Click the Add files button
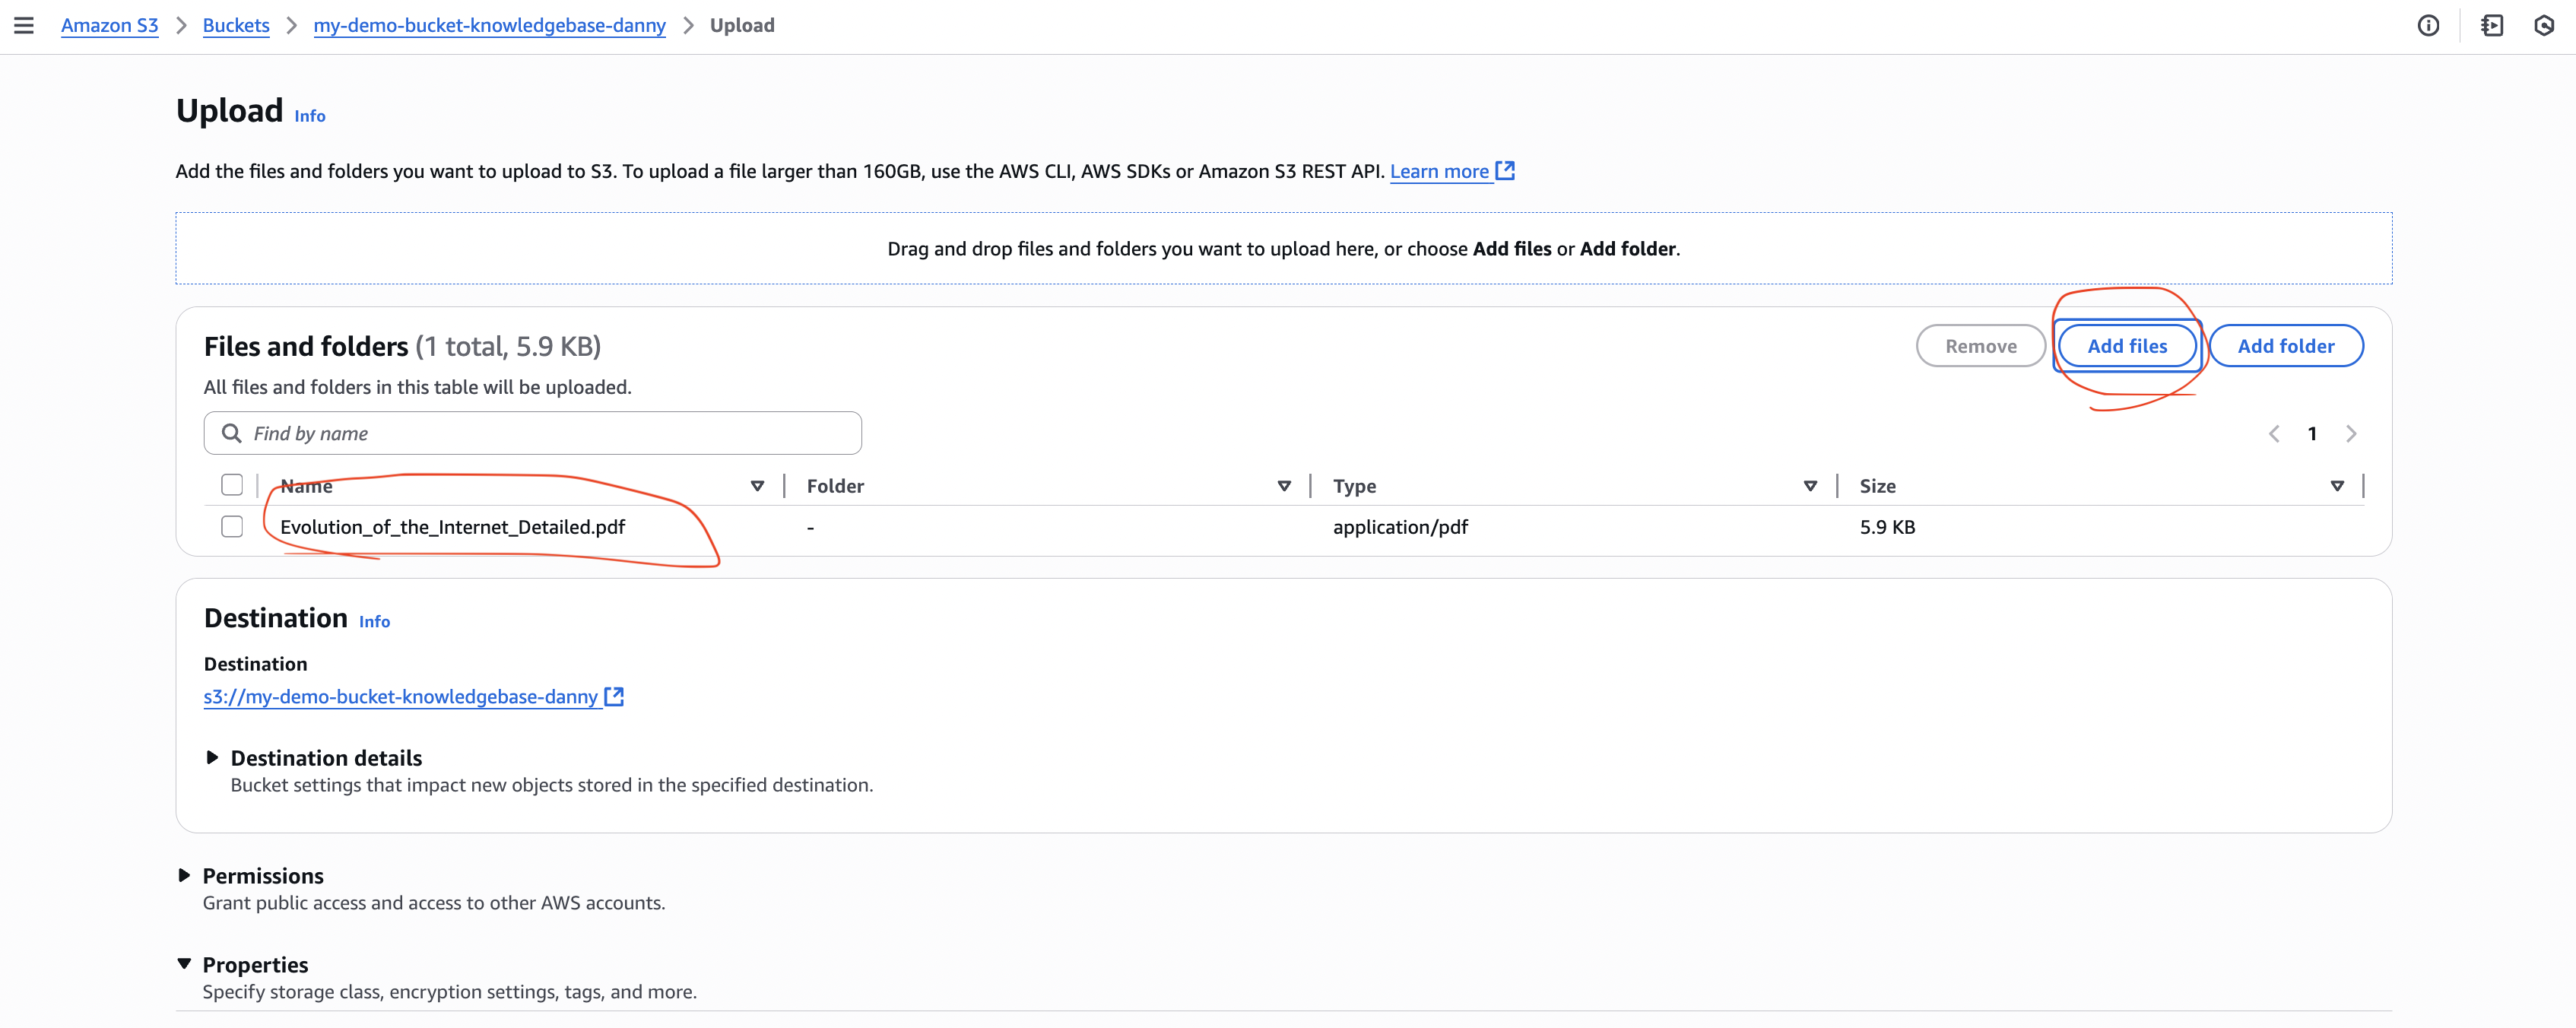2576x1028 pixels. coord(2127,346)
